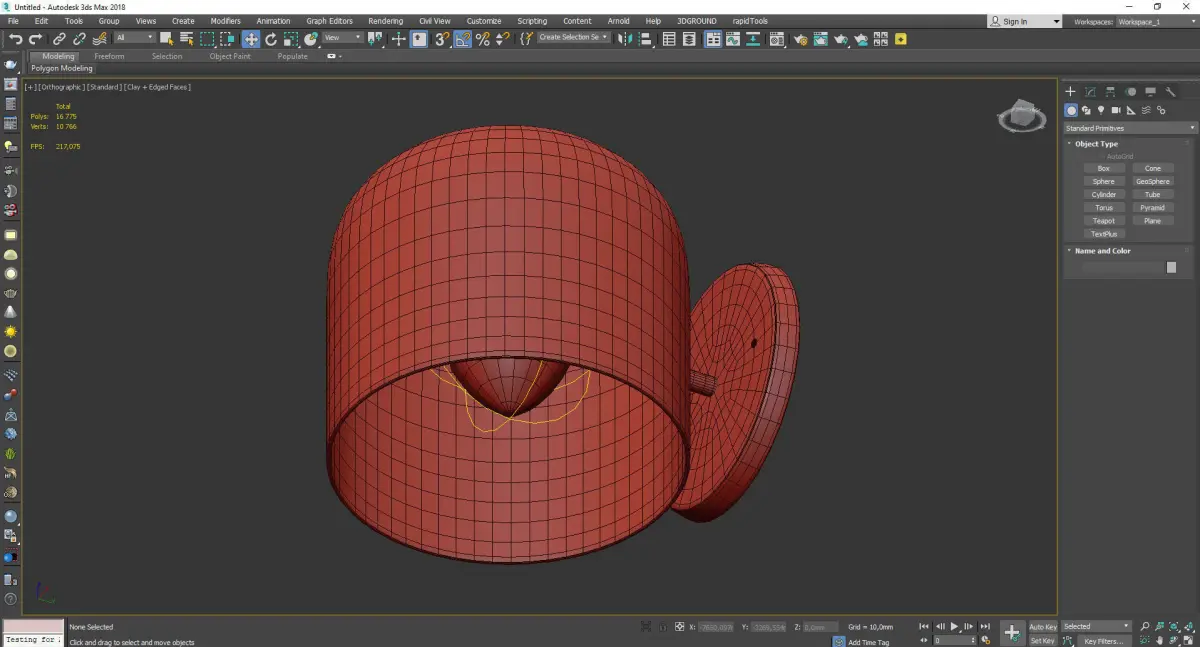Open the selection filter 'All' dropdown
The width and height of the screenshot is (1200, 647).
(134, 38)
